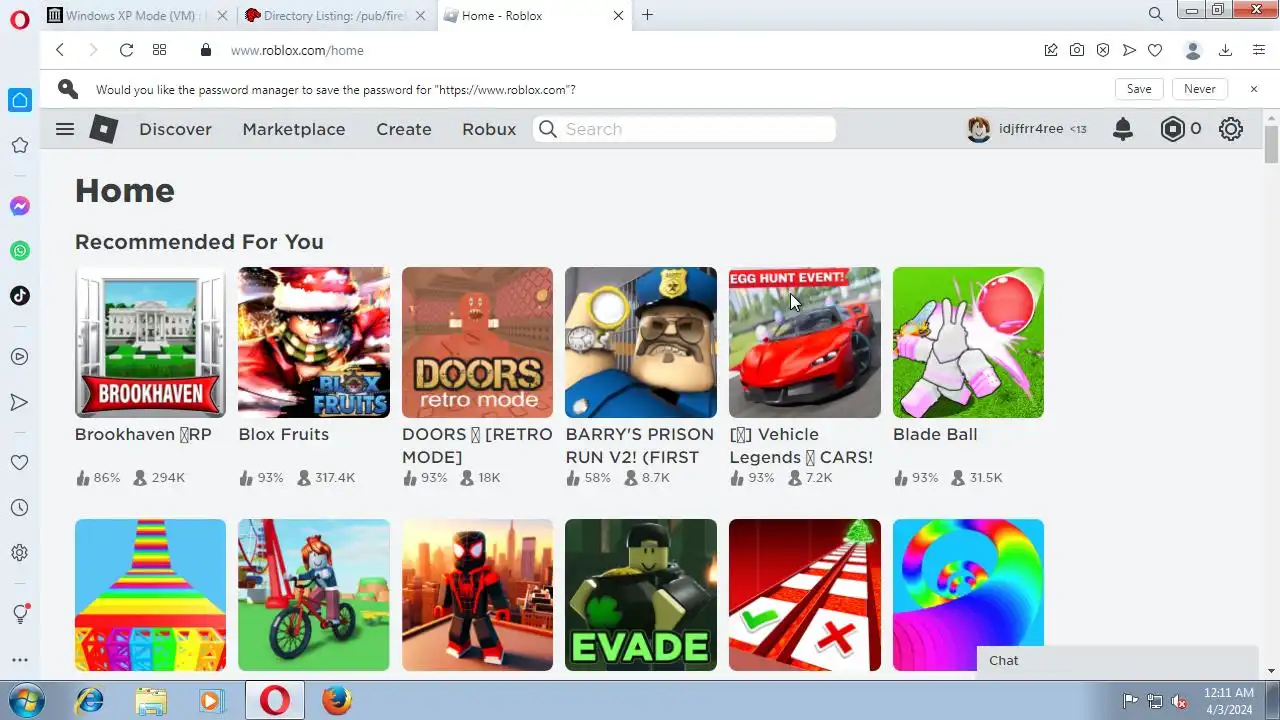Open the taskbar clock showing 12:11 AM
The width and height of the screenshot is (1280, 720).
pyautogui.click(x=1228, y=700)
